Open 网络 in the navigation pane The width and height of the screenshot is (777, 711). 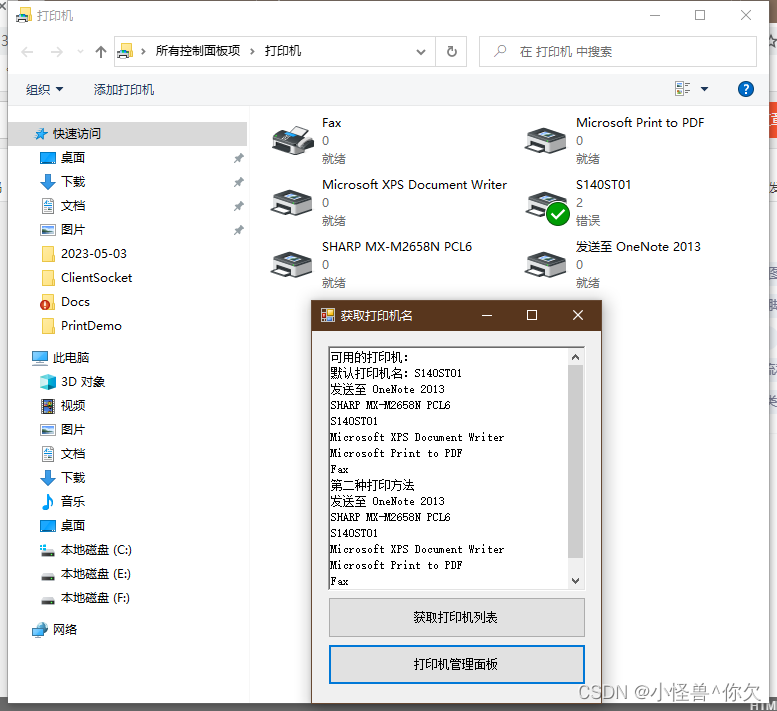[55, 630]
